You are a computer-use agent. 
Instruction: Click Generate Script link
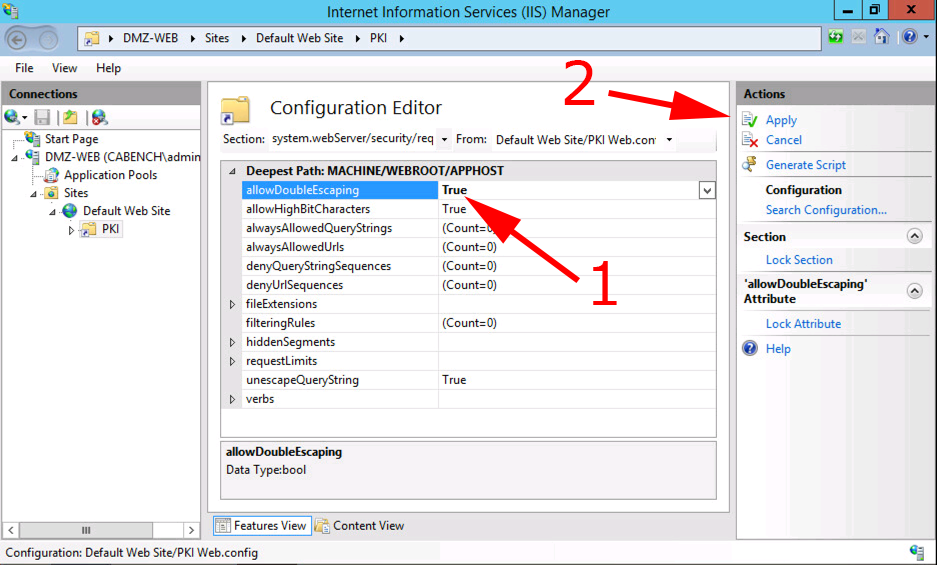point(806,164)
